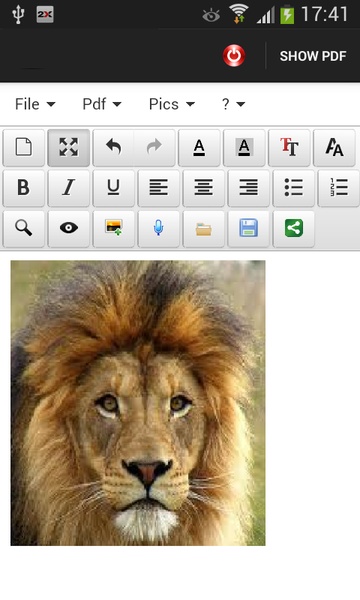Insert a numbered list

pyautogui.click(x=339, y=188)
